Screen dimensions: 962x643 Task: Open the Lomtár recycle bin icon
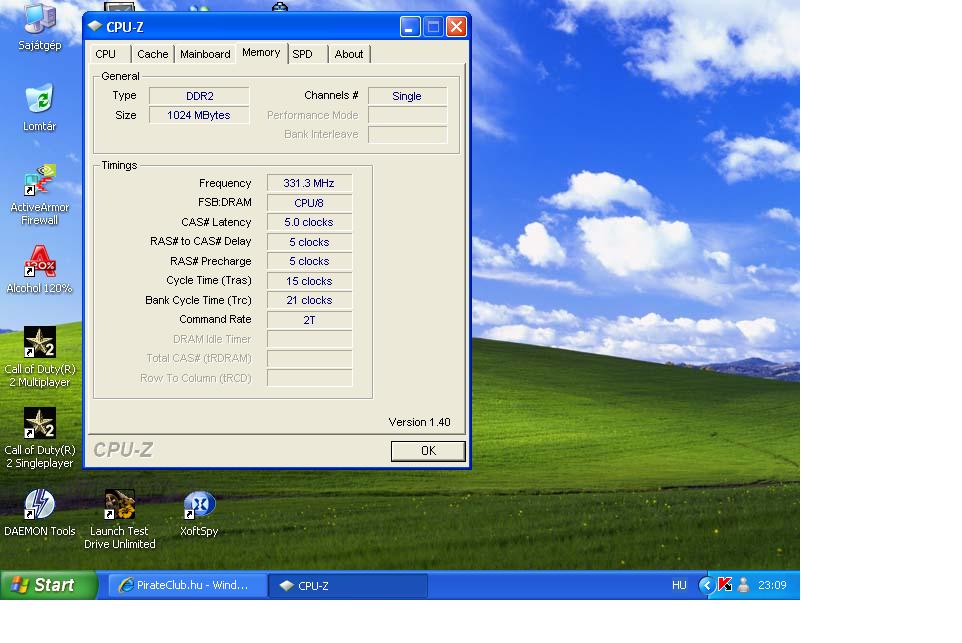click(40, 107)
